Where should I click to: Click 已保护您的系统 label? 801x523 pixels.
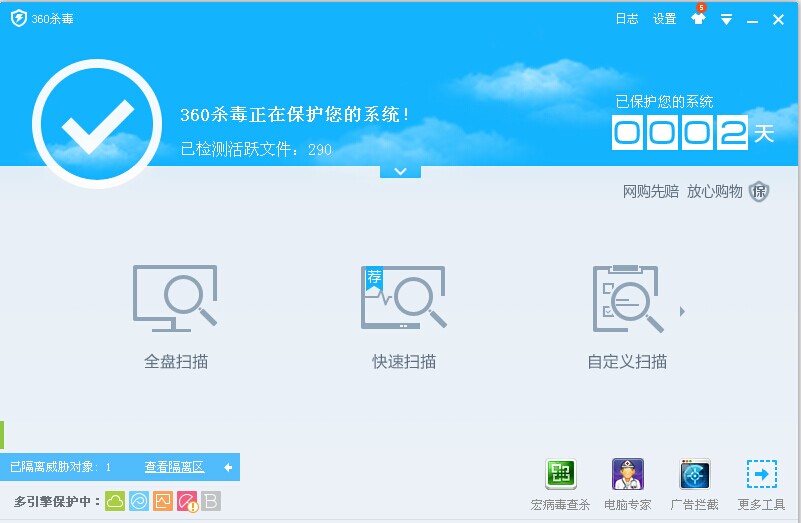[664, 102]
